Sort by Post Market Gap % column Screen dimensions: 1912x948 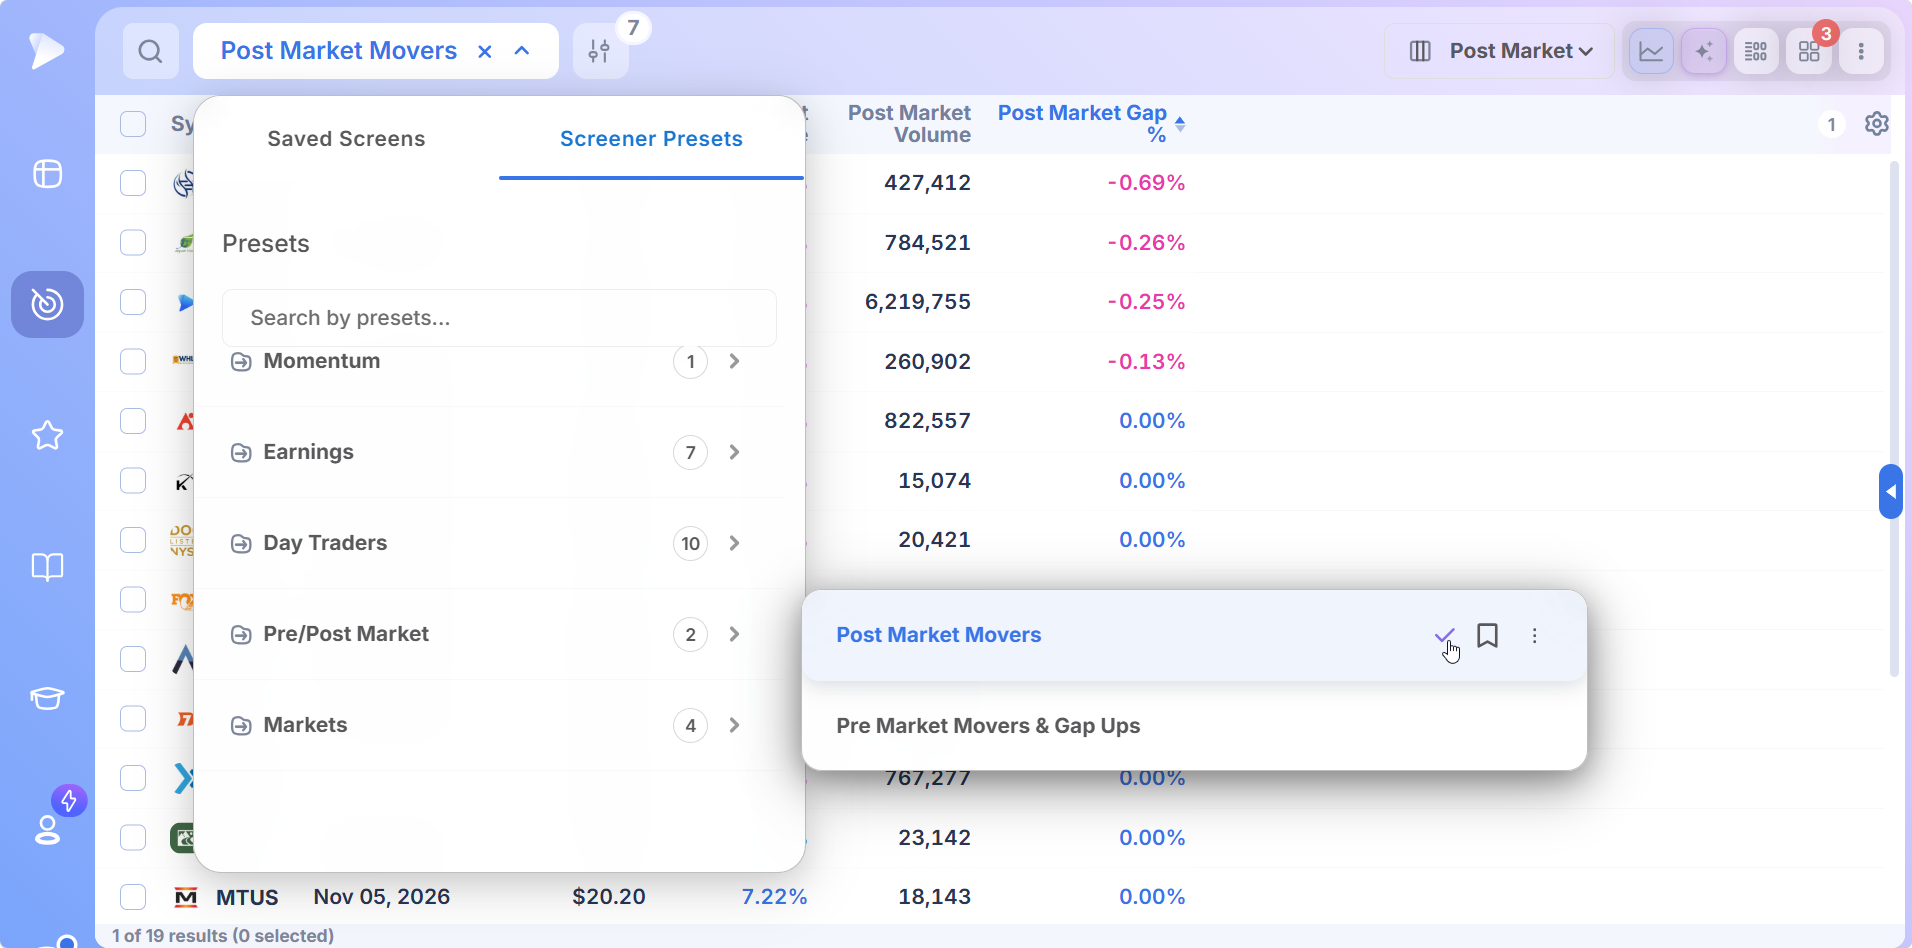point(1091,124)
